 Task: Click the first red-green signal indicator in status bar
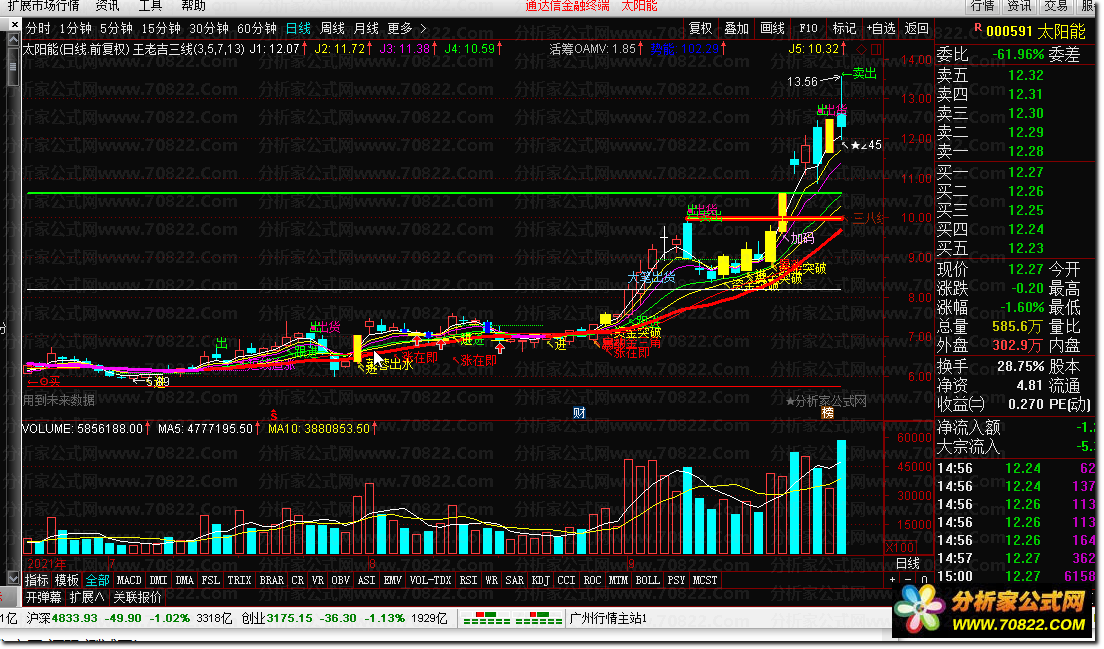pyautogui.click(x=487, y=619)
